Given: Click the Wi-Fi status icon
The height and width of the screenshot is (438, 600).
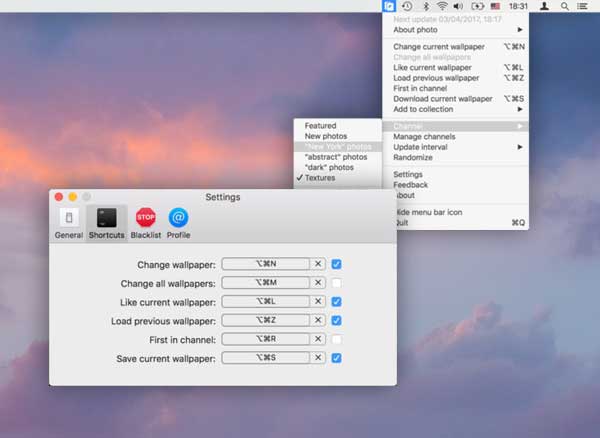Looking at the screenshot, I should point(442,6).
